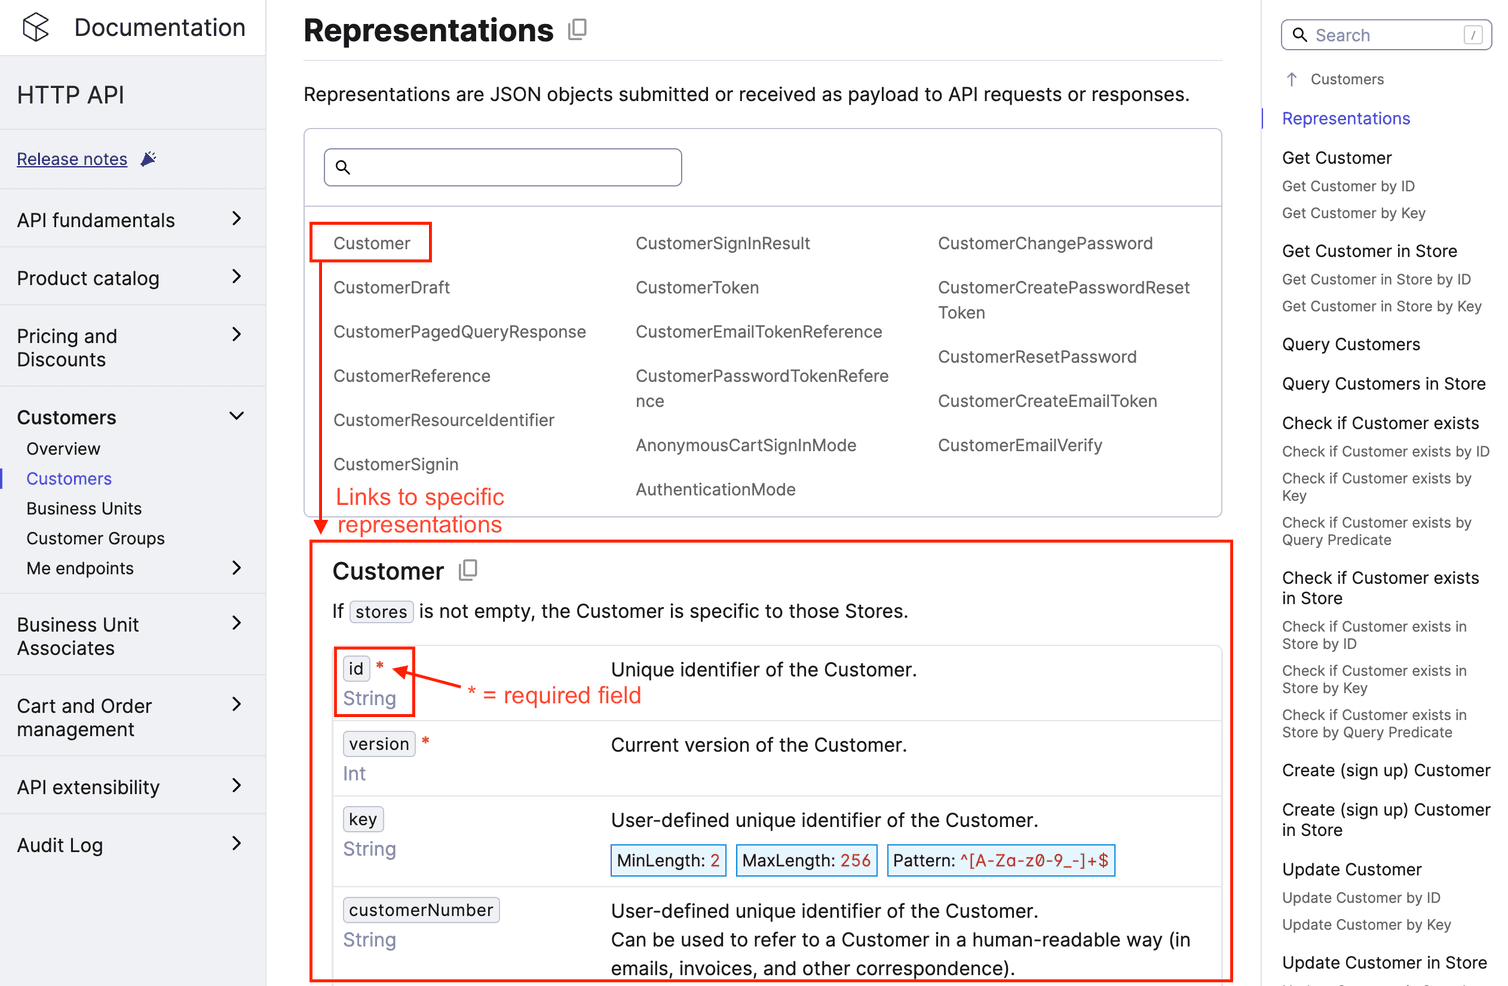1508x986 pixels.
Task: Copy link via icon beside Representations heading
Action: (x=577, y=30)
